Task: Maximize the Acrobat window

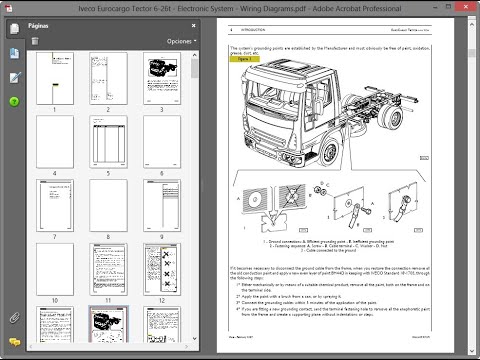Action: coord(449,7)
